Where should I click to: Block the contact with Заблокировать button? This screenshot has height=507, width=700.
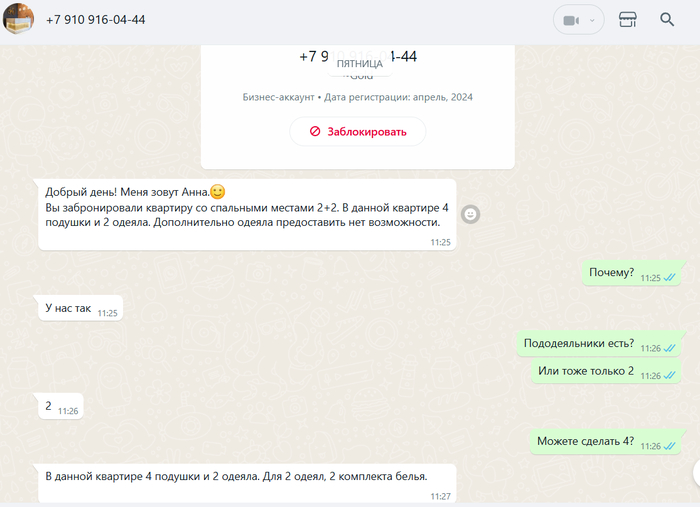coord(357,131)
